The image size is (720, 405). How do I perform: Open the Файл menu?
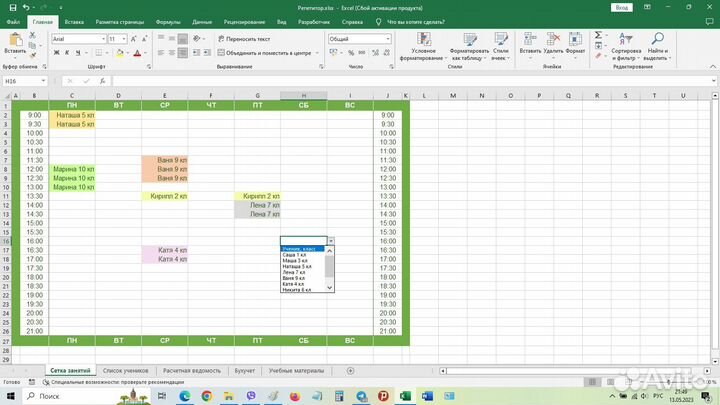coord(13,22)
